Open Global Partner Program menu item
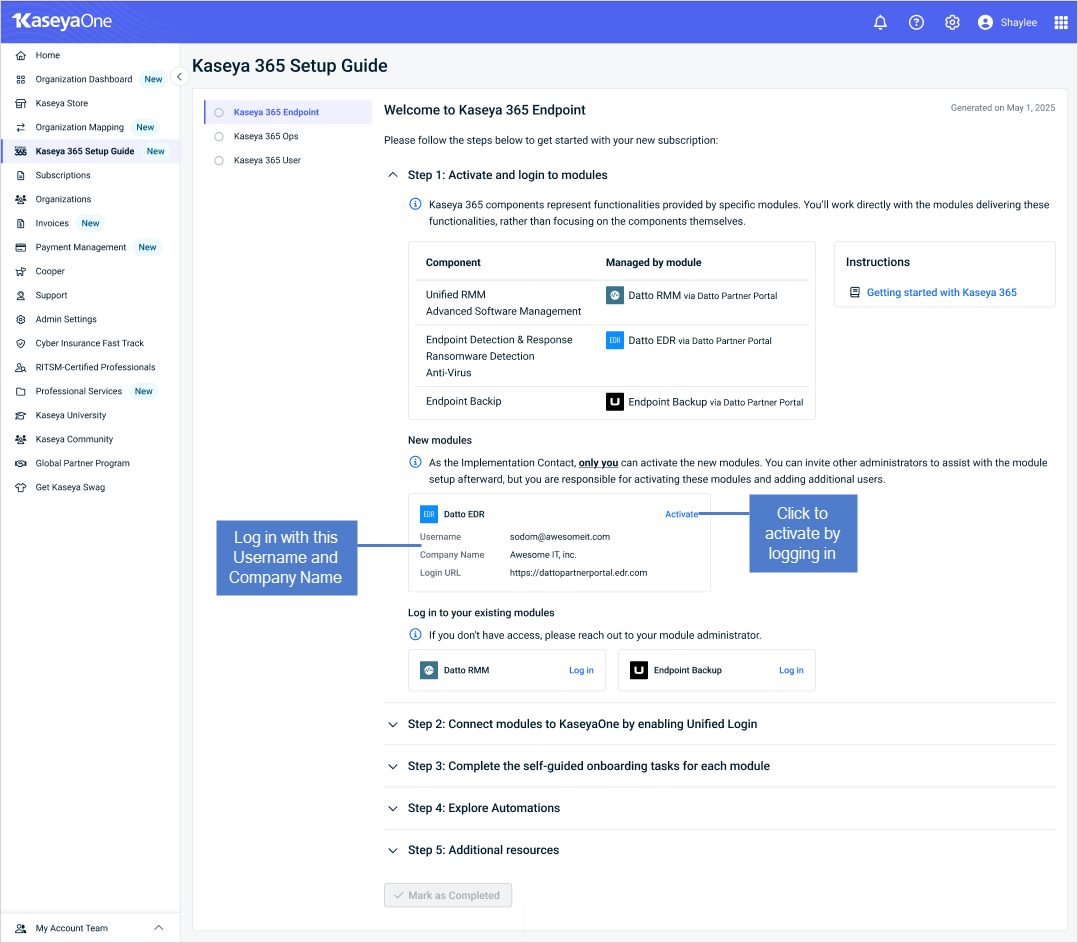1078x943 pixels. pos(82,464)
